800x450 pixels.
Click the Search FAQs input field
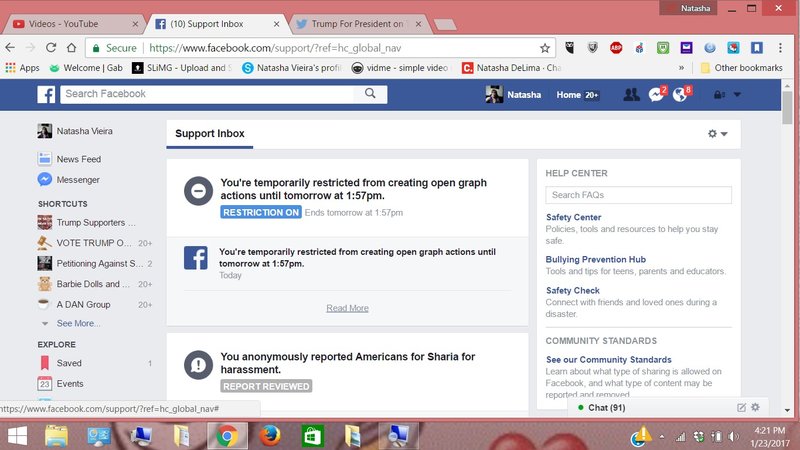[638, 195]
